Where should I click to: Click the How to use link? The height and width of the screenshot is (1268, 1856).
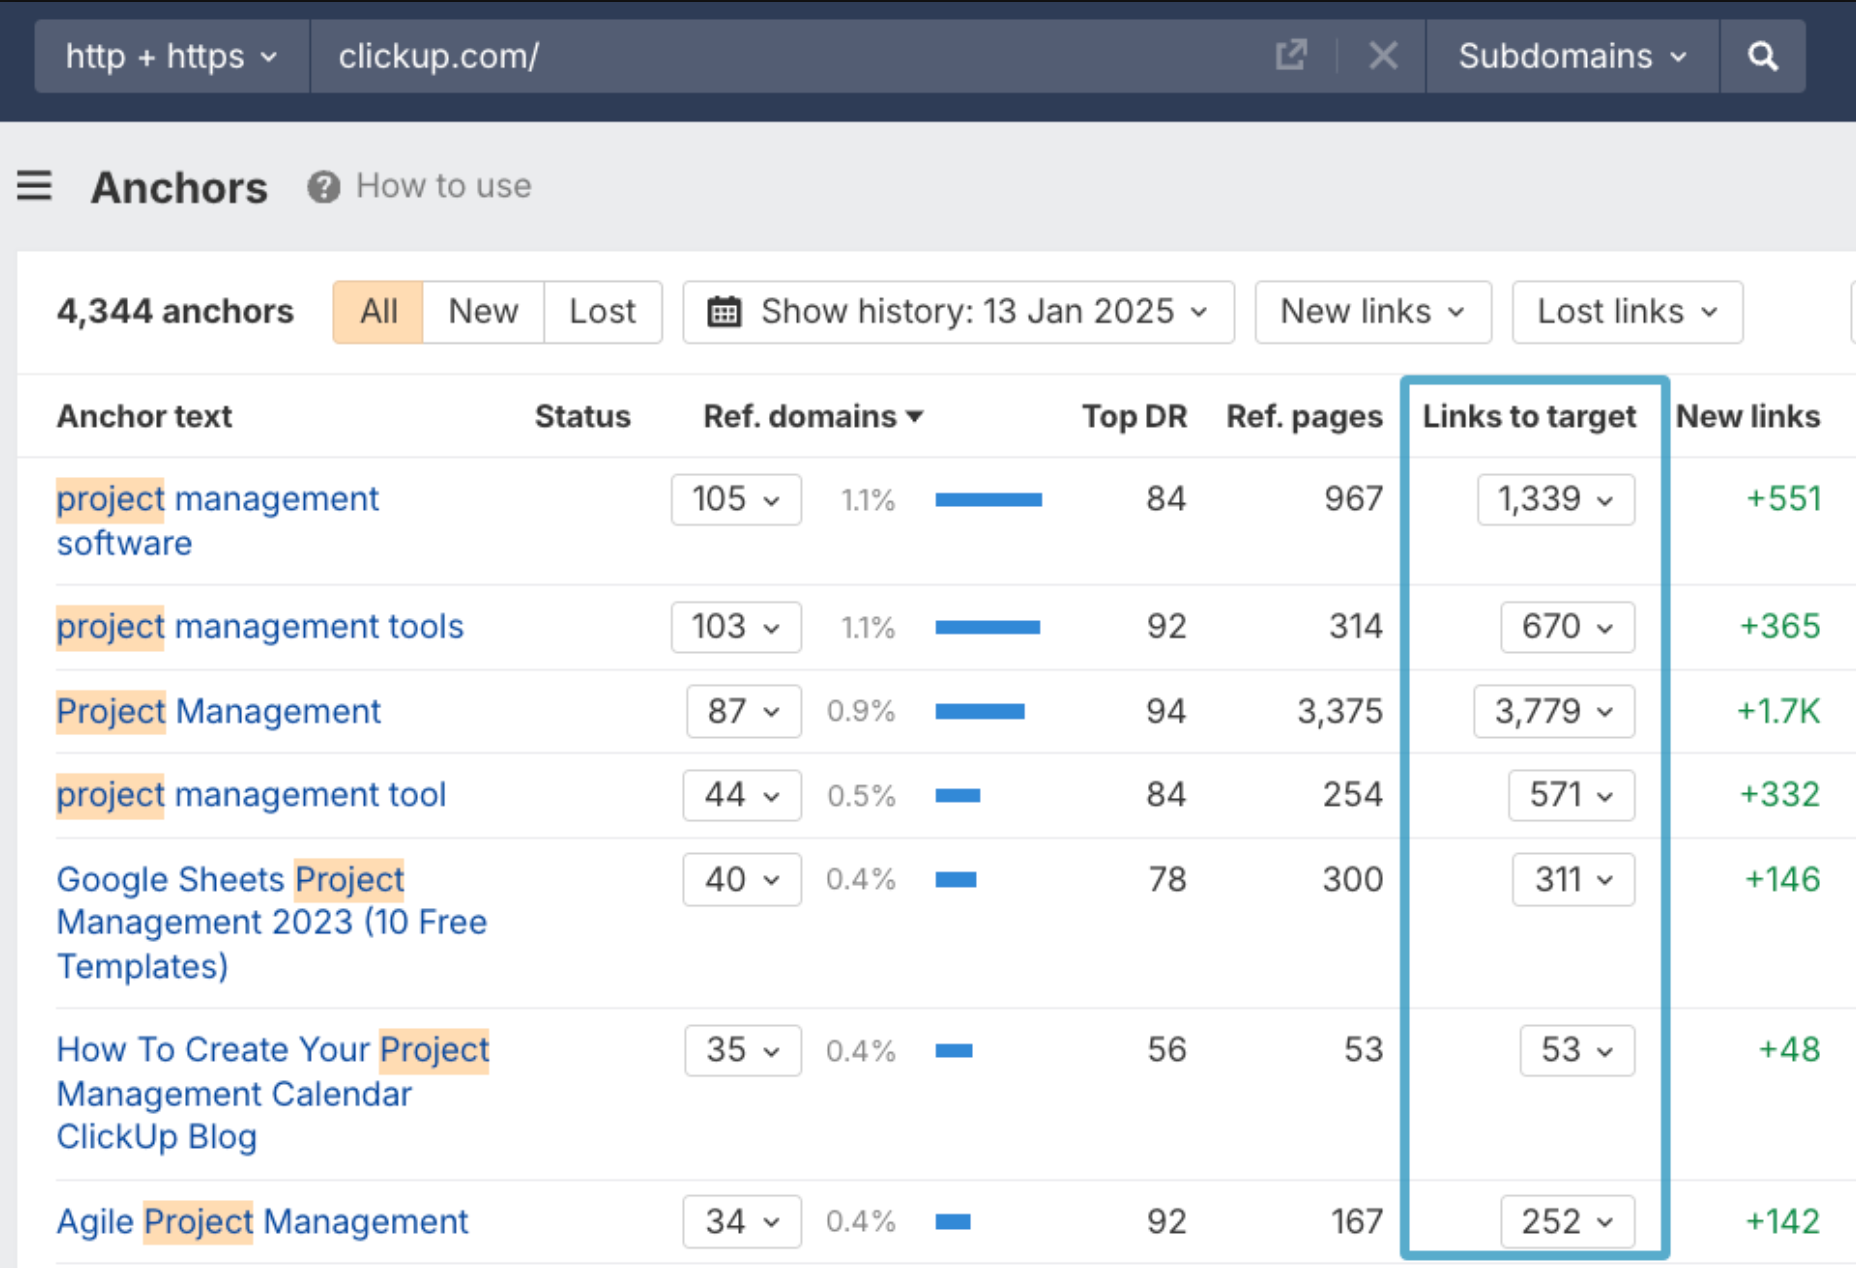[x=444, y=186]
